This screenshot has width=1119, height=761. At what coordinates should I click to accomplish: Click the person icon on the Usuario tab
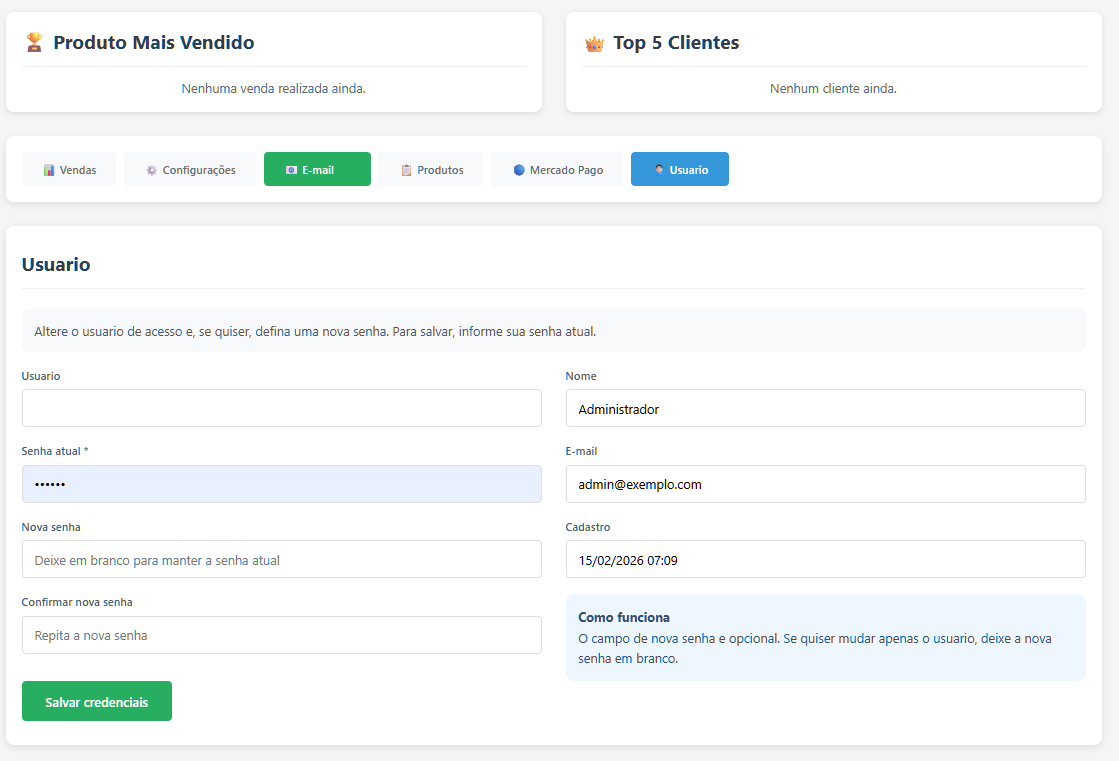click(660, 169)
